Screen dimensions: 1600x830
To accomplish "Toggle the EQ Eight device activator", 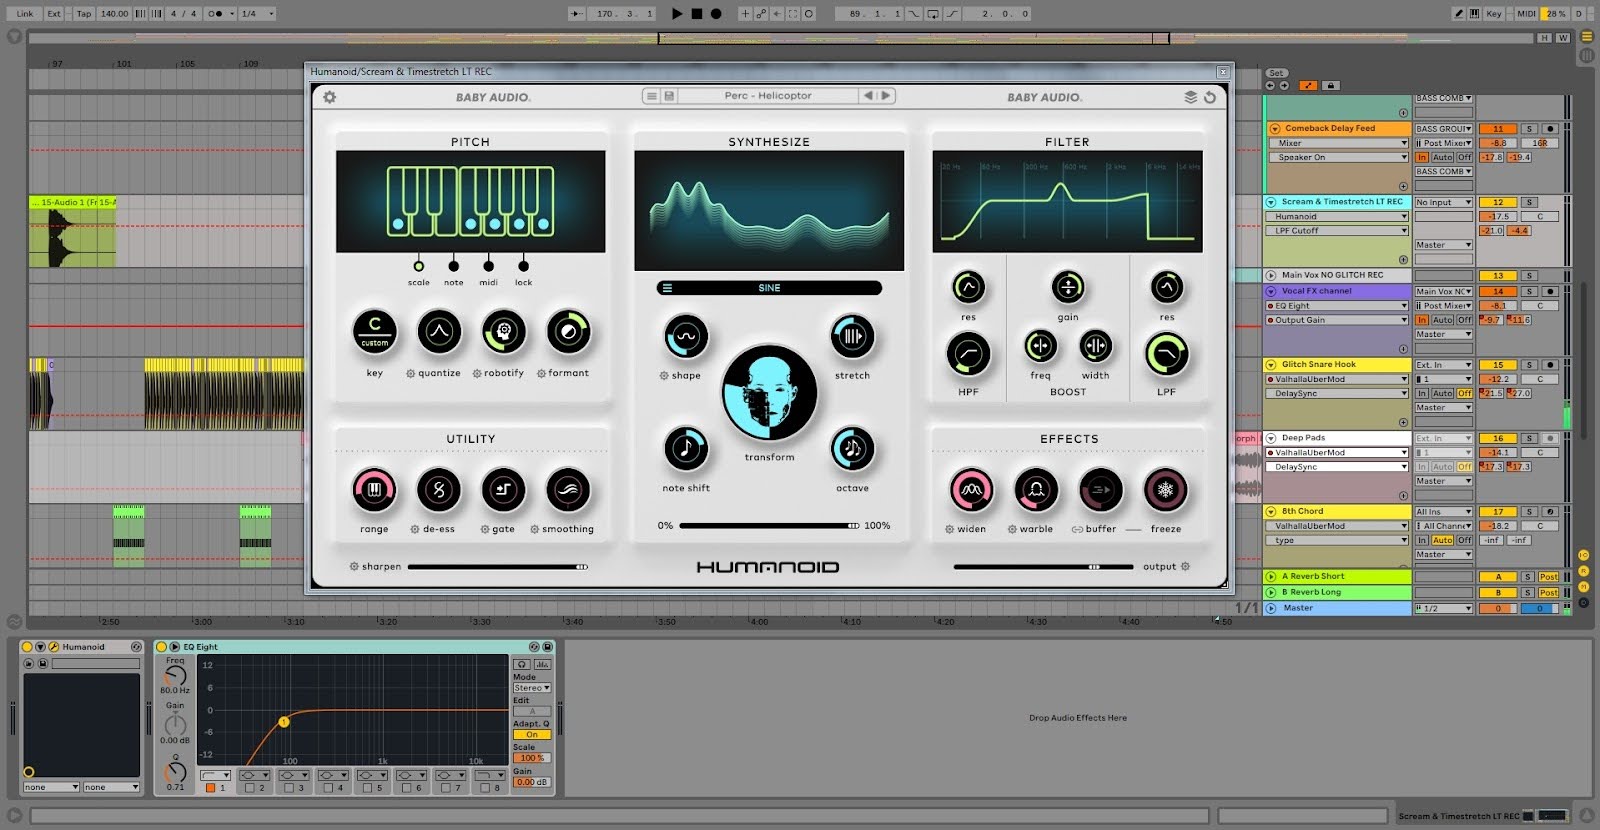I will coord(161,647).
